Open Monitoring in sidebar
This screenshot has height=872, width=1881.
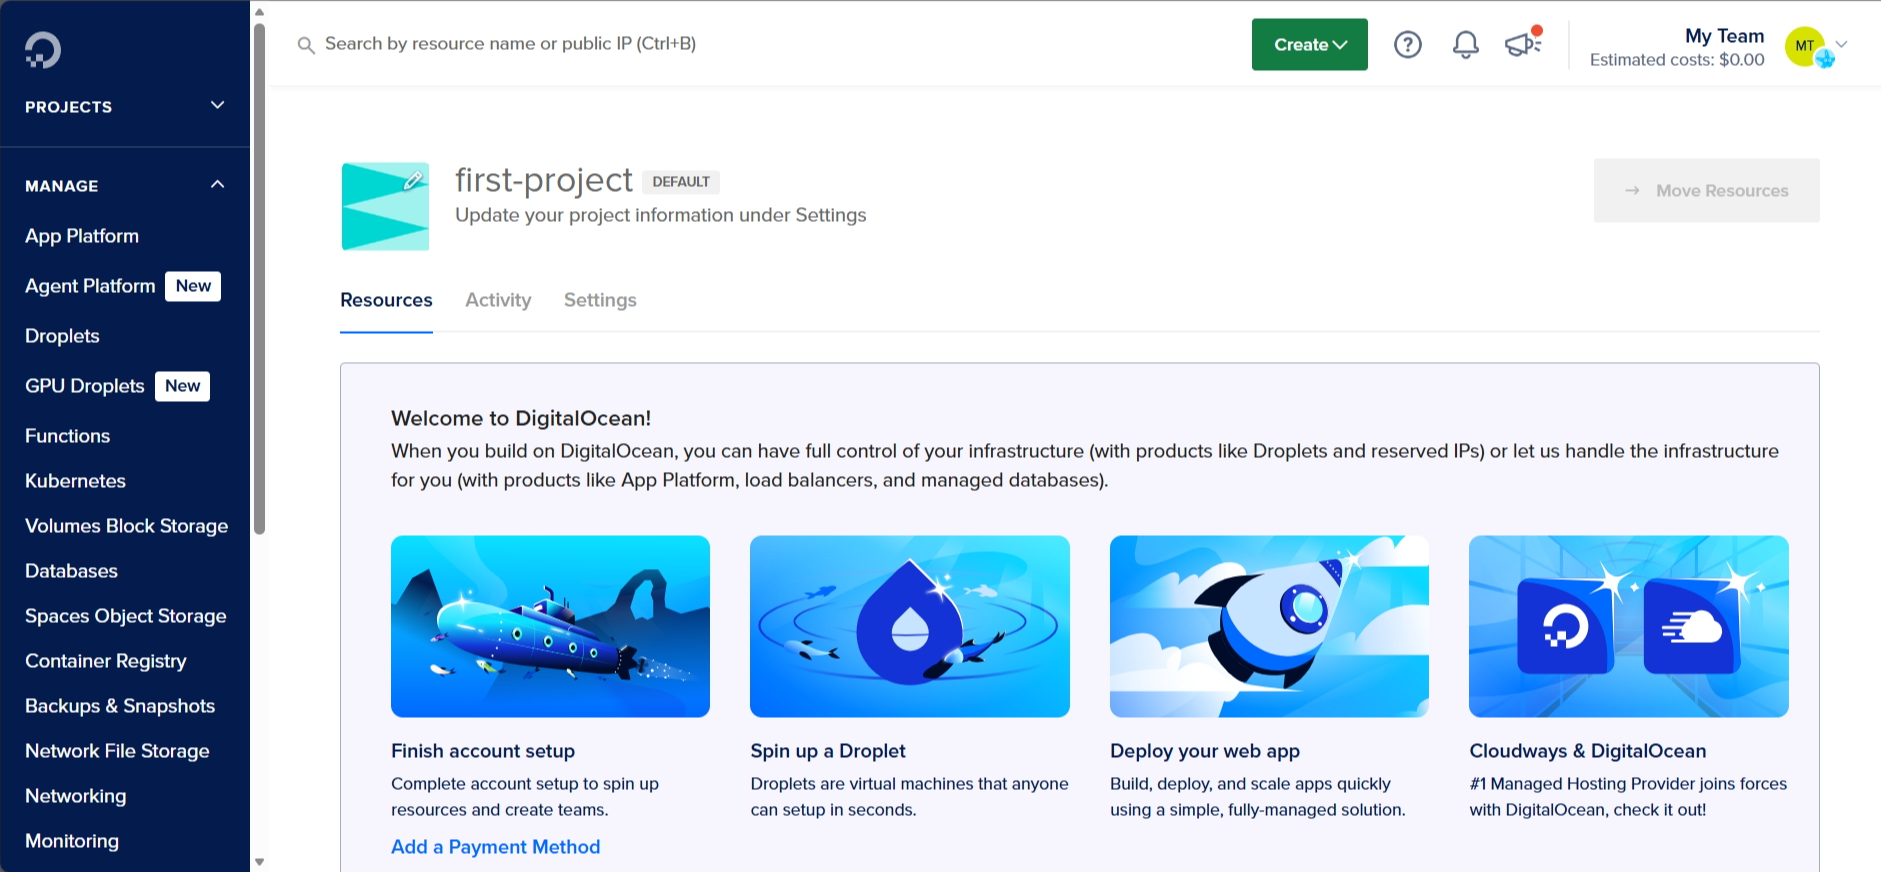point(72,841)
